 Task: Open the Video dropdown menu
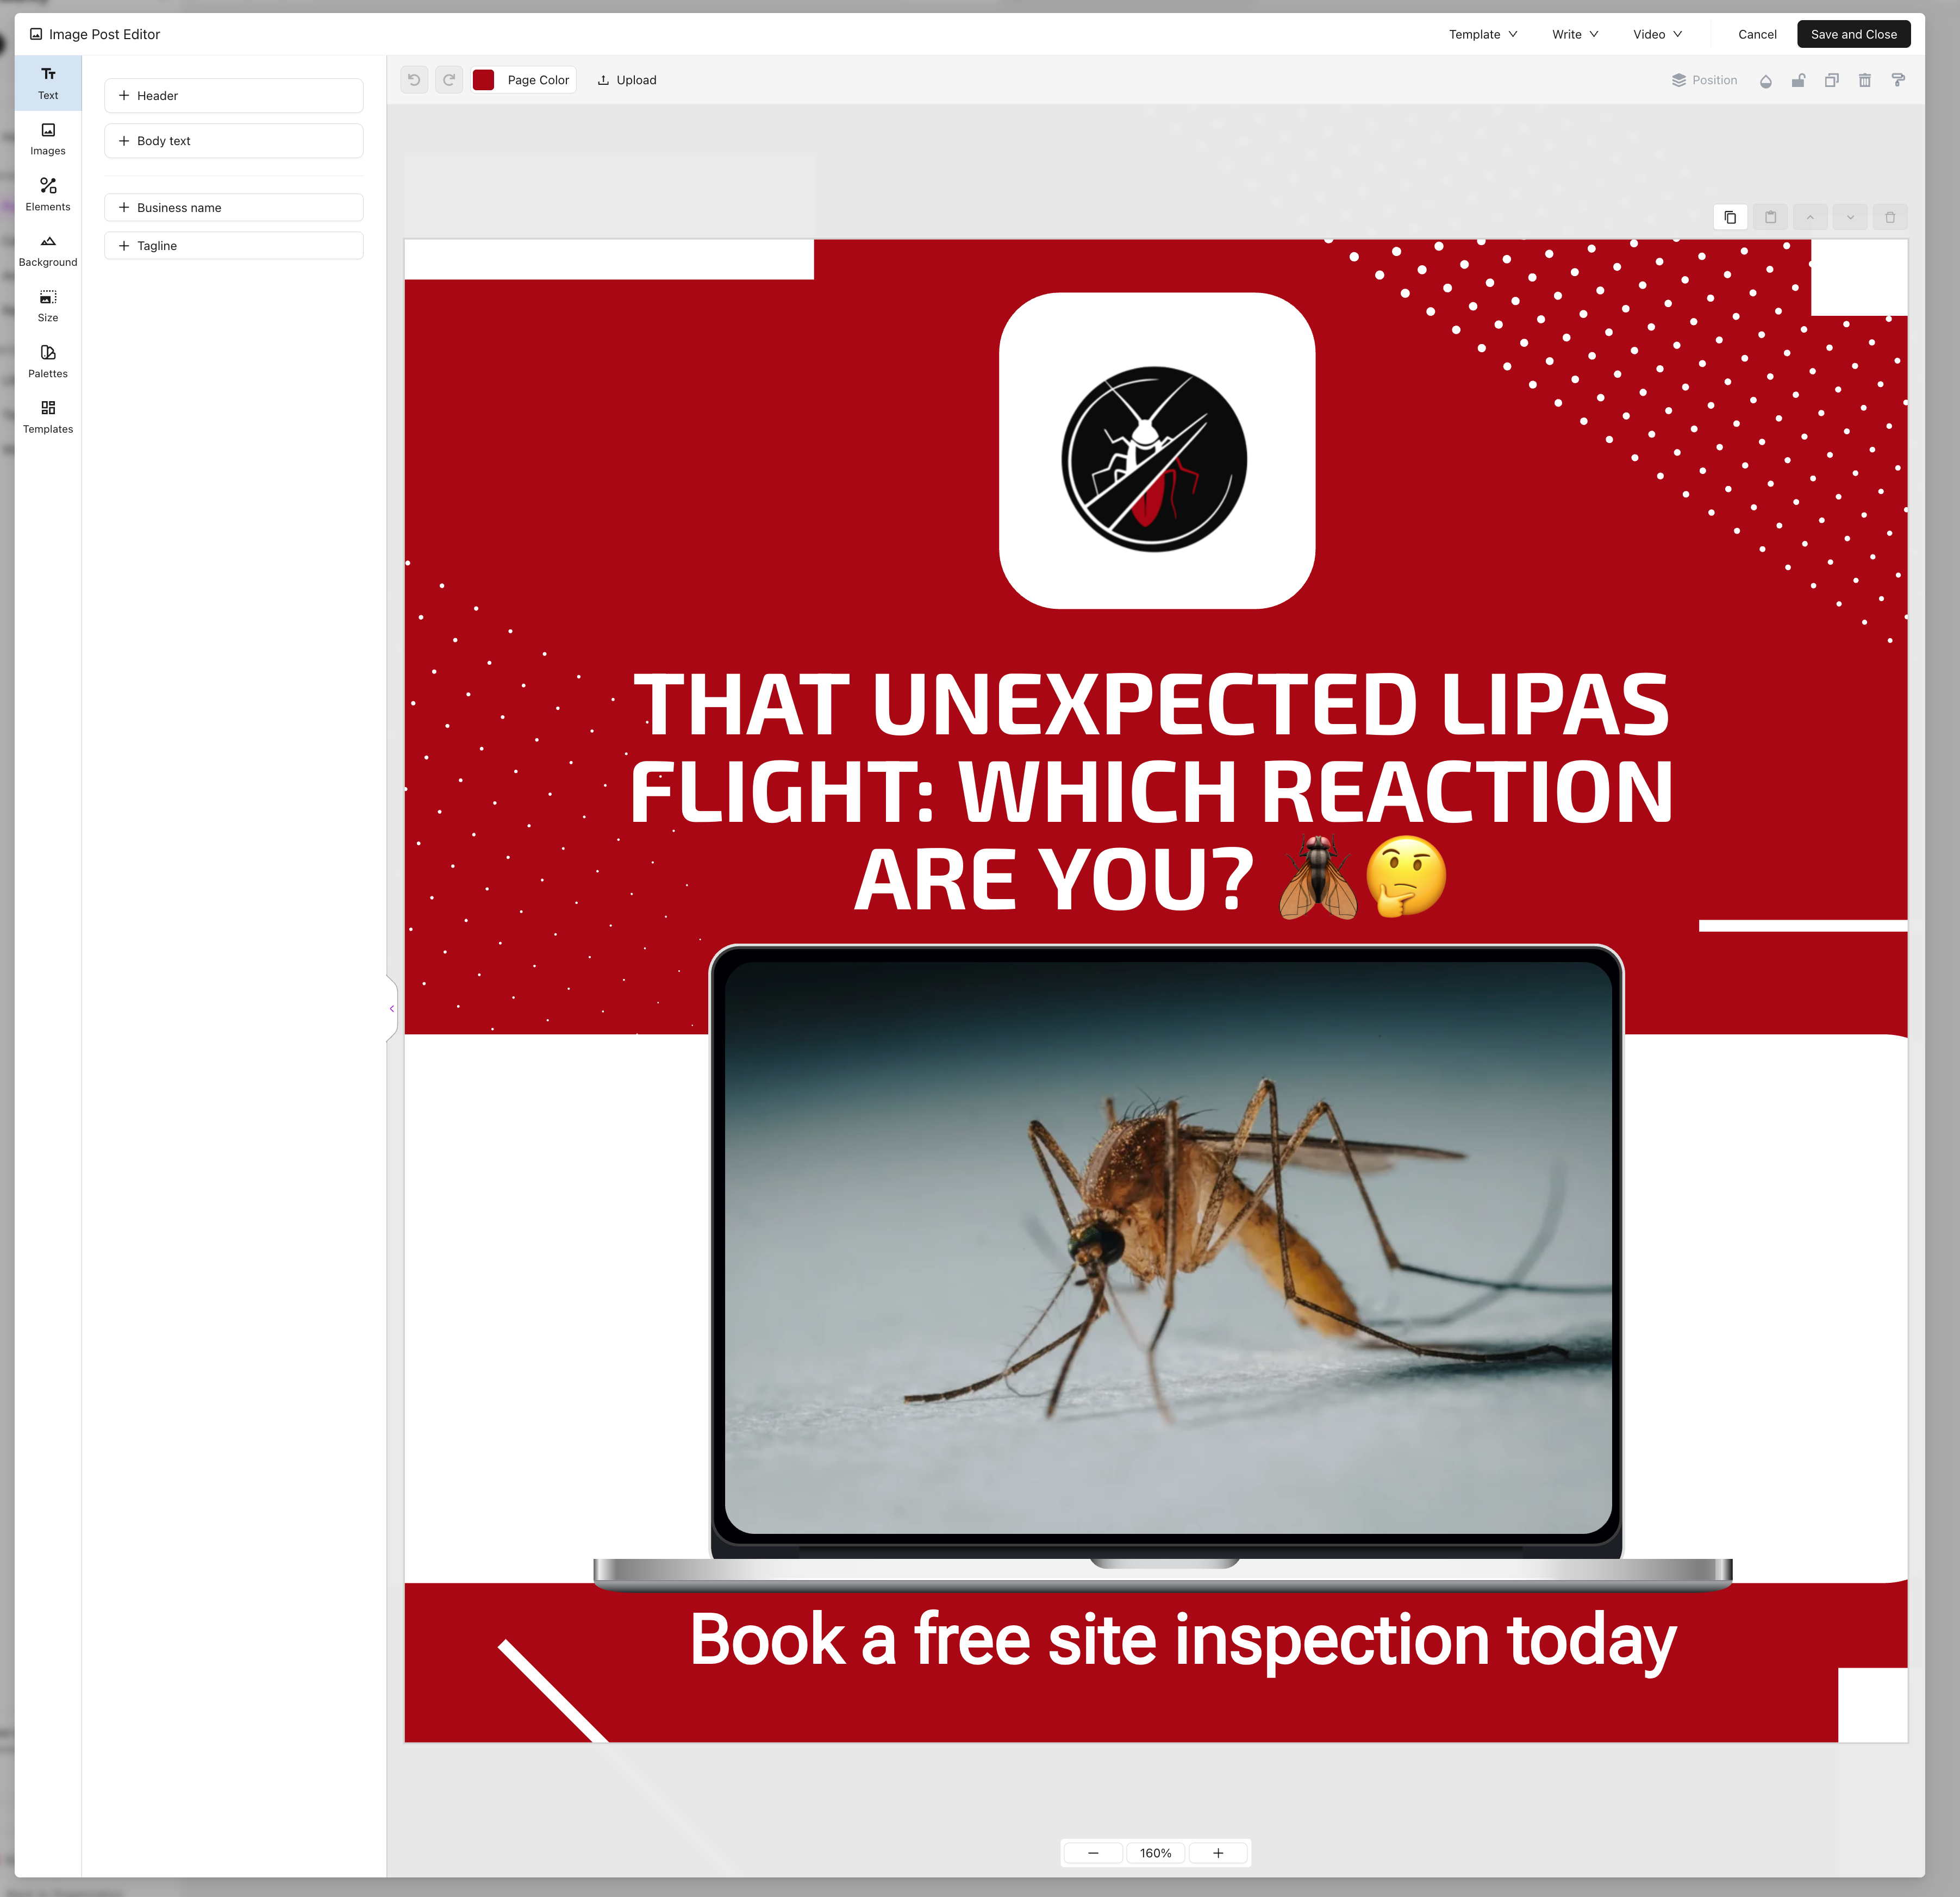(x=1658, y=34)
